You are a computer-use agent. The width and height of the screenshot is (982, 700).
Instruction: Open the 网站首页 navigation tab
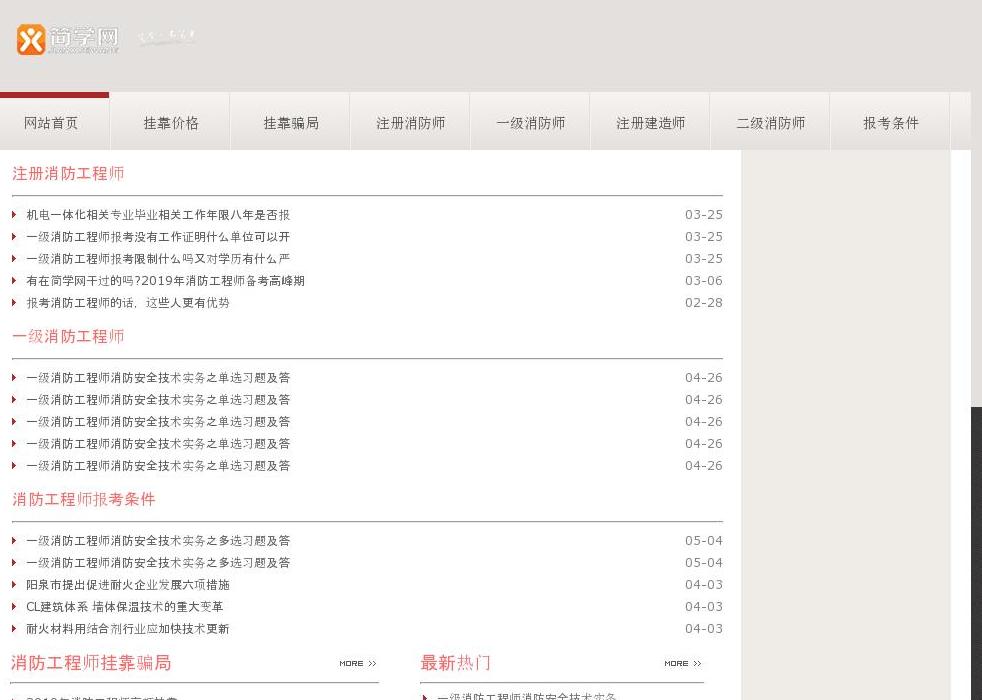tap(51, 123)
